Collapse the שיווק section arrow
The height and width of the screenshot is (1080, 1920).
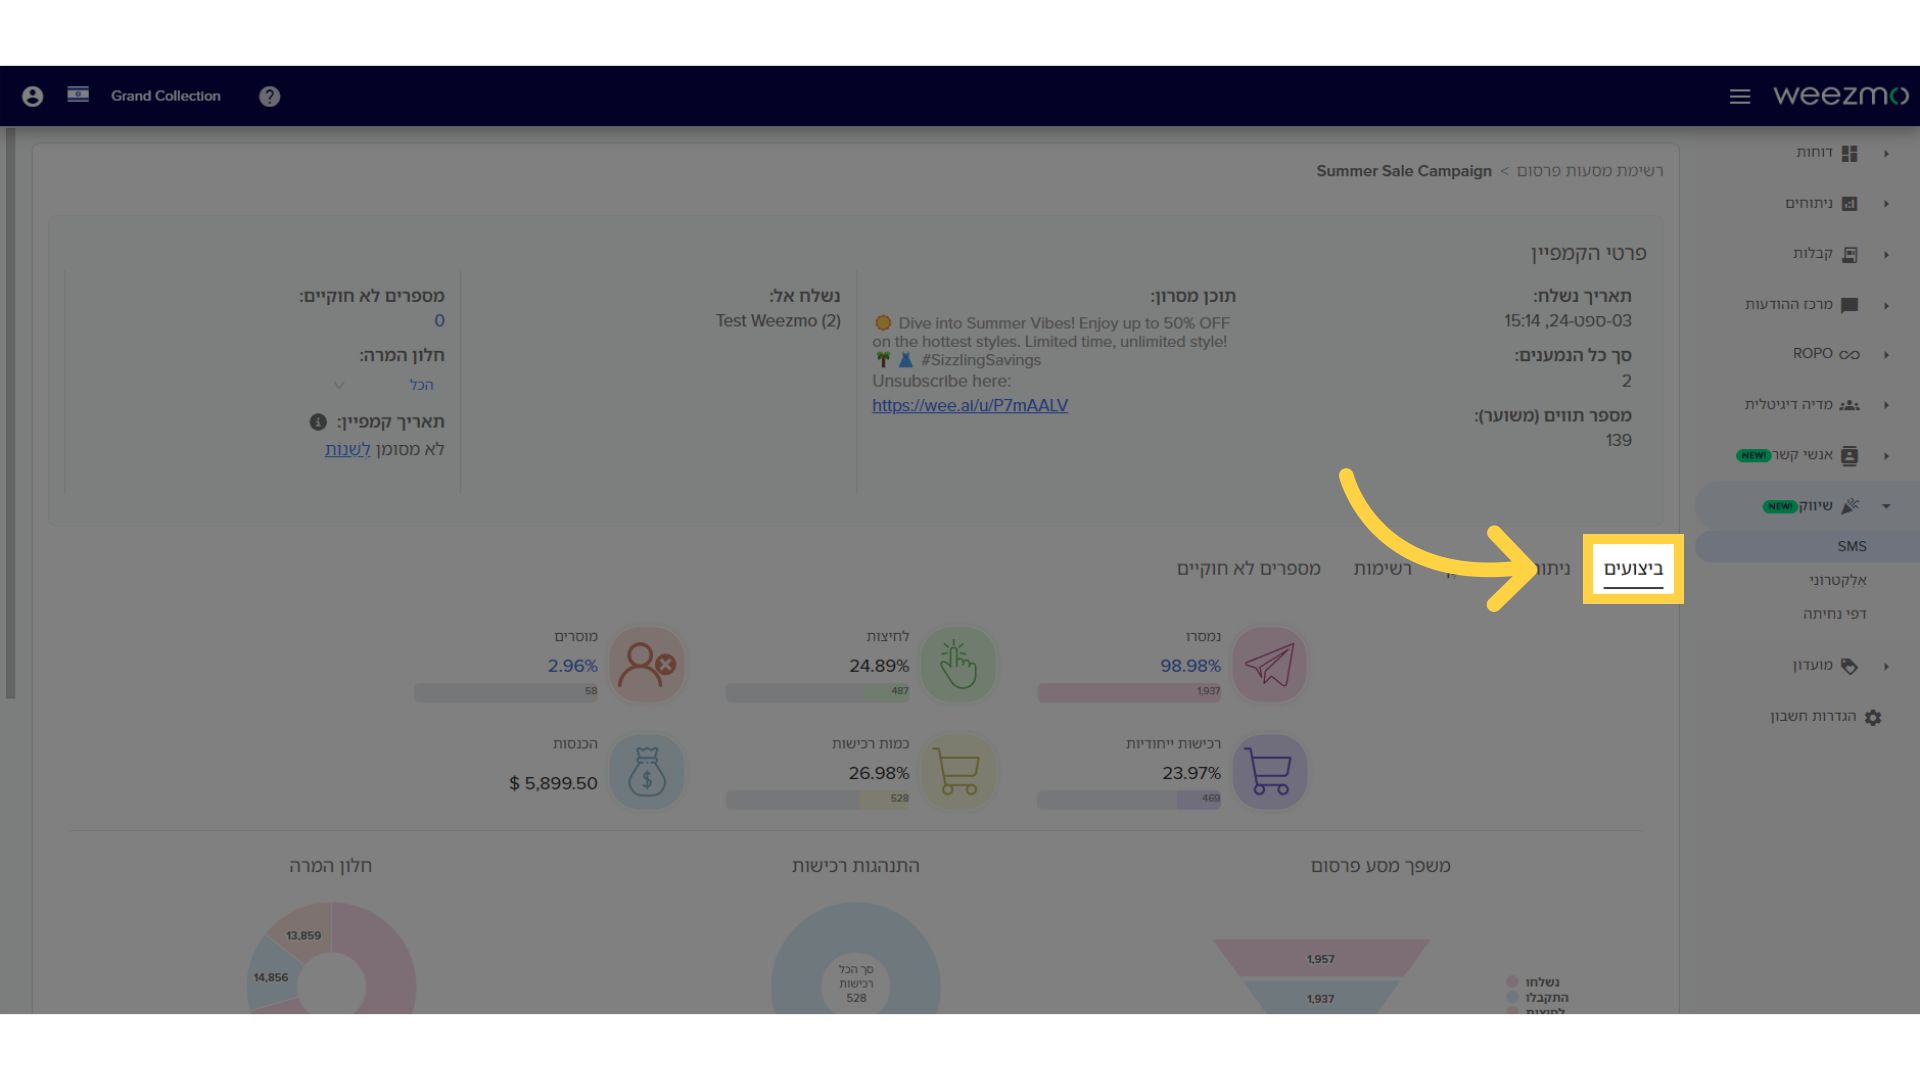pos(1886,506)
